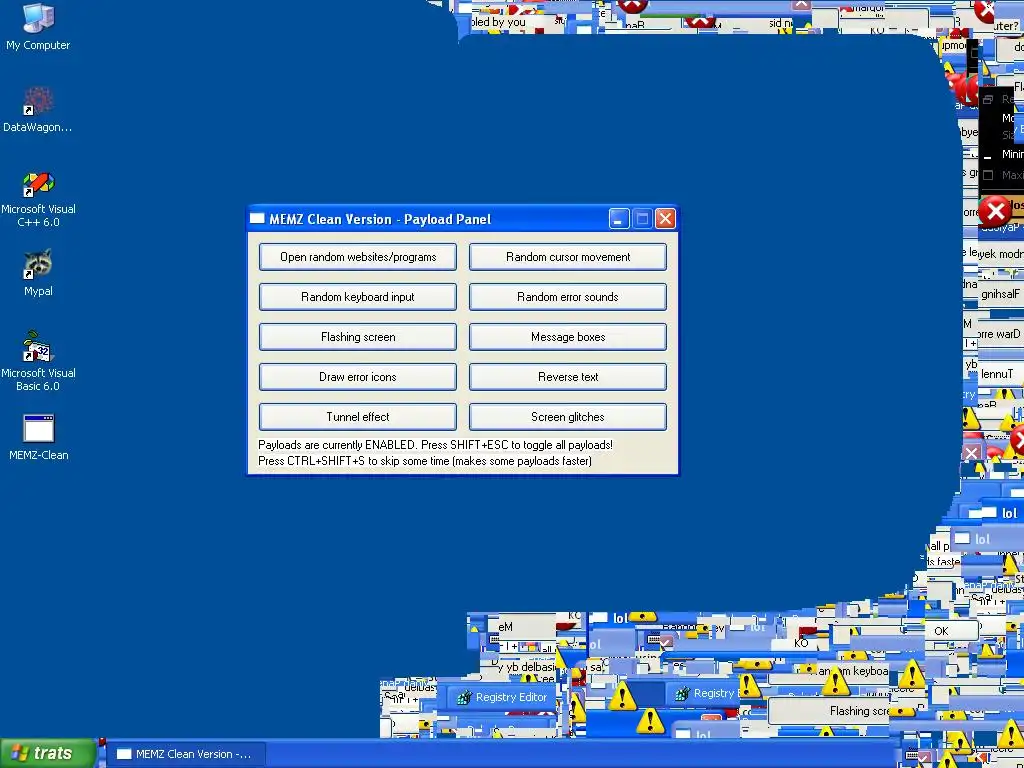This screenshot has width=1024, height=768.
Task: Click the reversed 'trats' Start button
Action: (48, 753)
